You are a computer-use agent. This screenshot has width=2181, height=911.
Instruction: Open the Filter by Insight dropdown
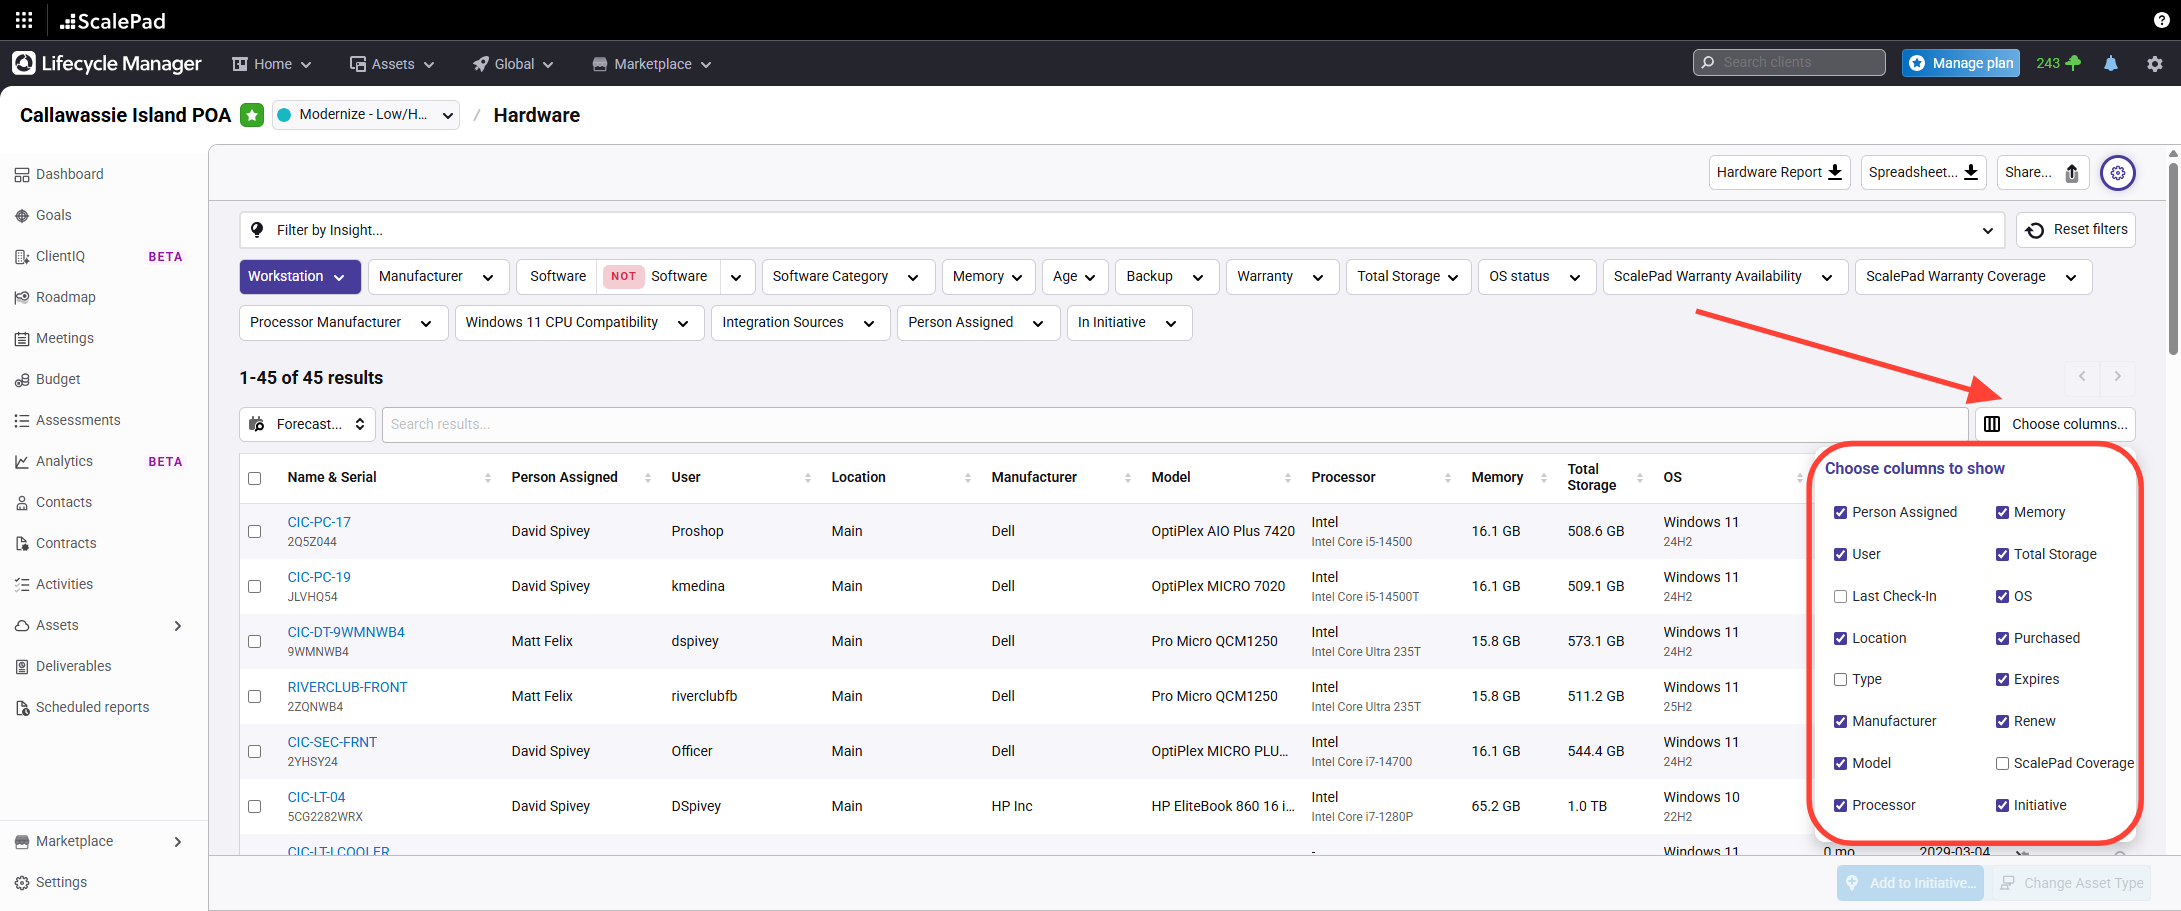(x=1121, y=230)
